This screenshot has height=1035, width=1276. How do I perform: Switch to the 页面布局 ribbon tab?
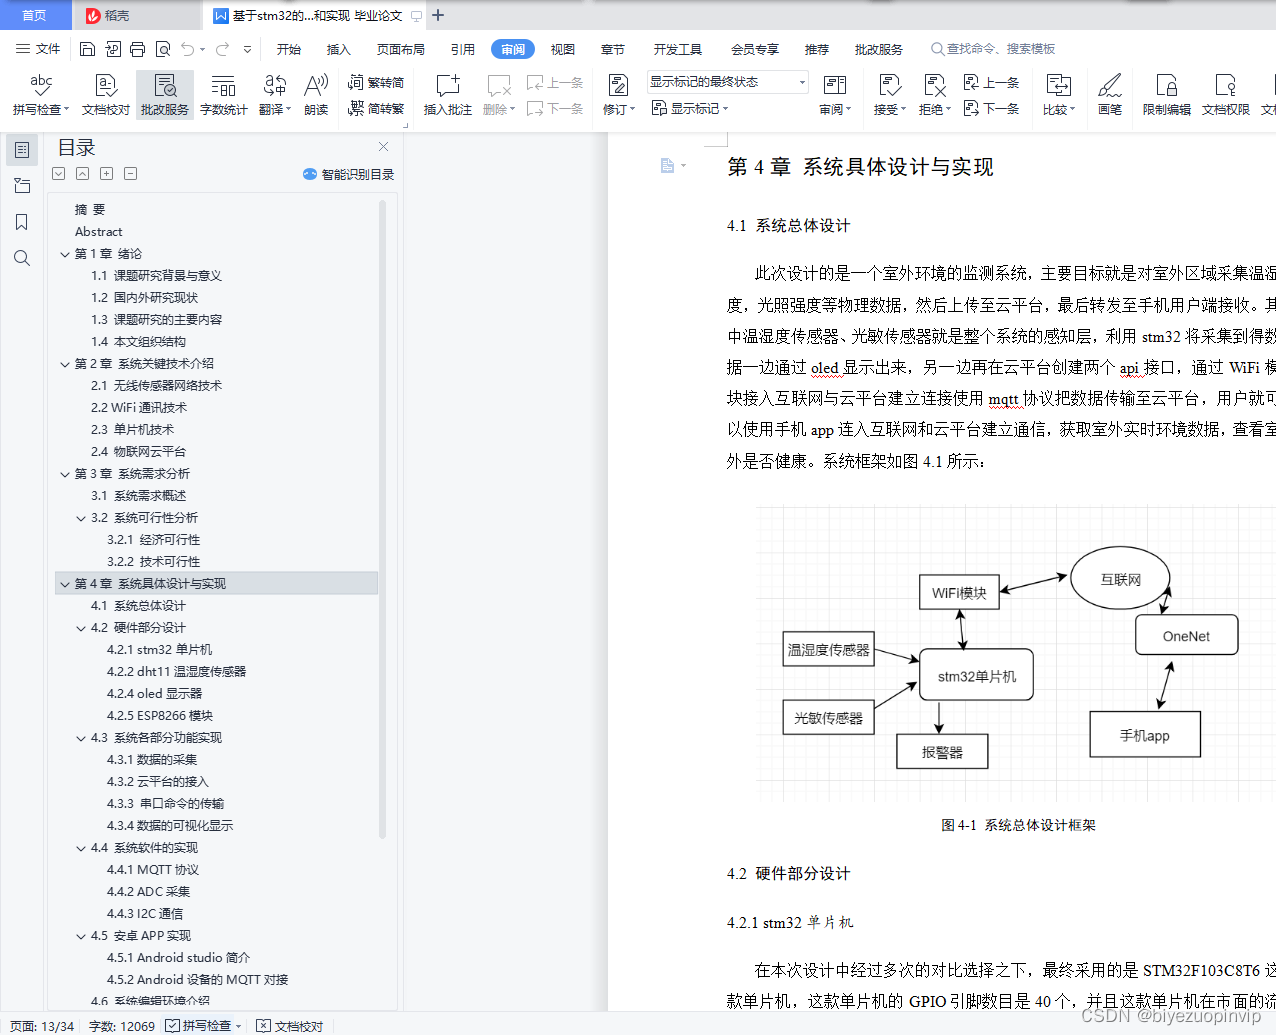point(400,48)
